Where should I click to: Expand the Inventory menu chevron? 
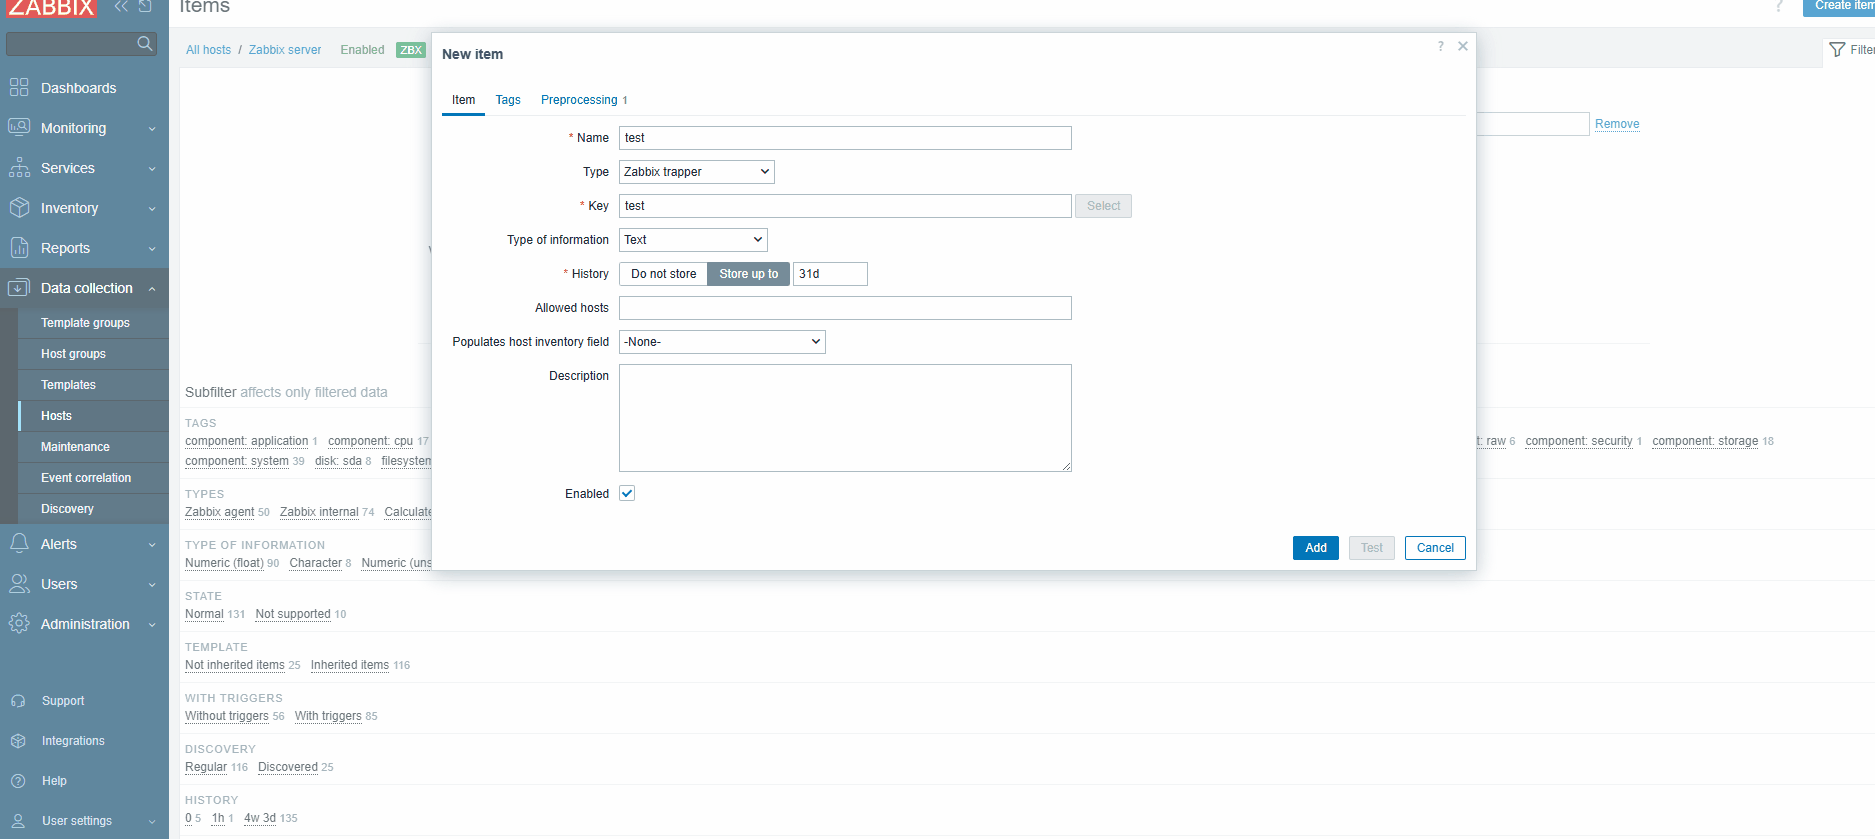tap(152, 209)
